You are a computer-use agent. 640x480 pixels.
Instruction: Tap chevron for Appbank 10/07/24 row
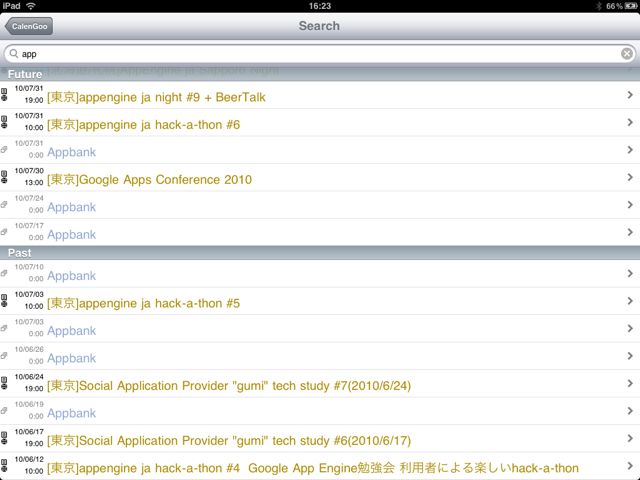pyautogui.click(x=630, y=204)
